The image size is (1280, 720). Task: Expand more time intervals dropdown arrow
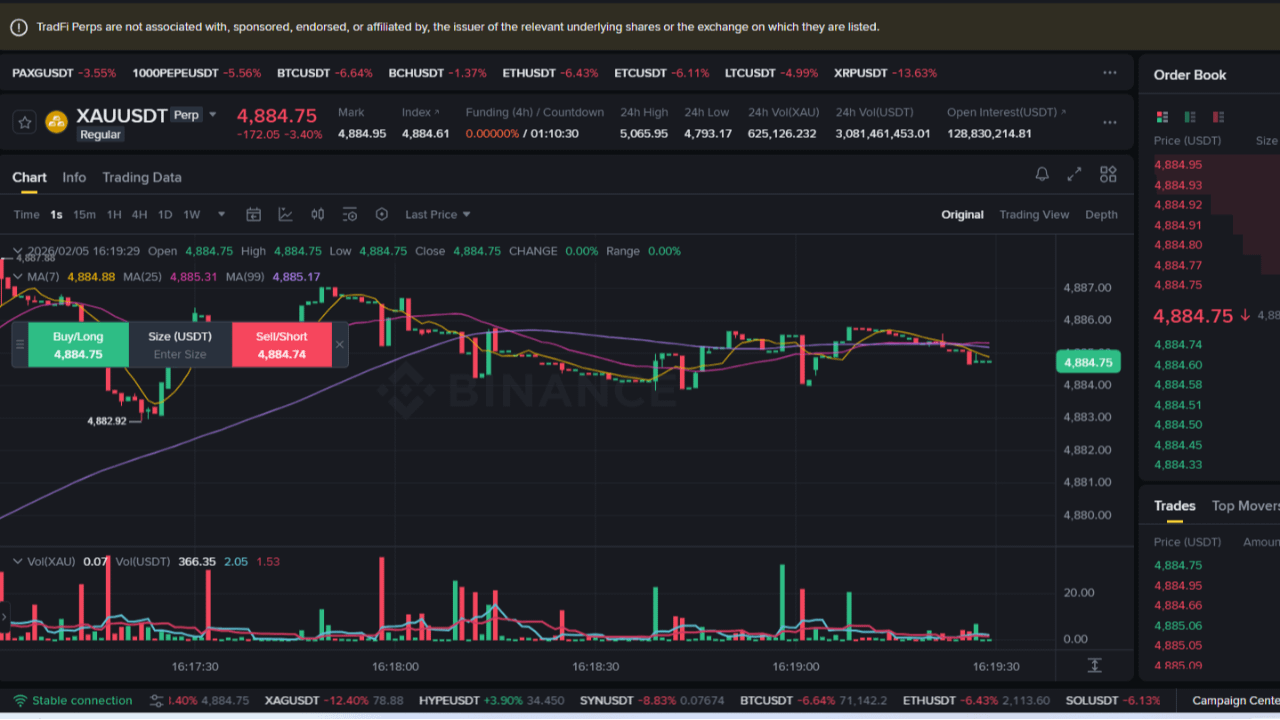221,214
